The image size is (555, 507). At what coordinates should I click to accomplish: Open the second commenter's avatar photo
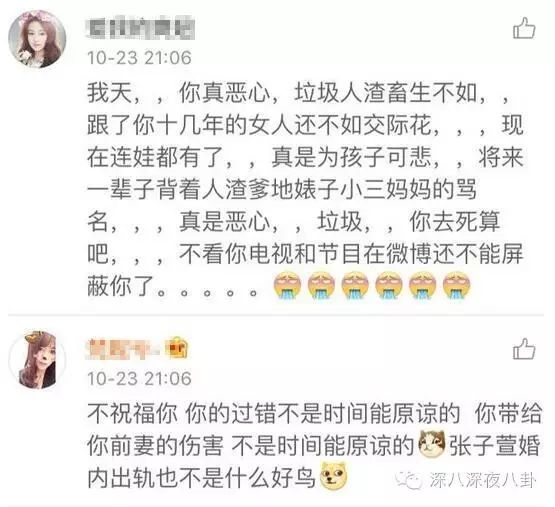[x=38, y=359]
